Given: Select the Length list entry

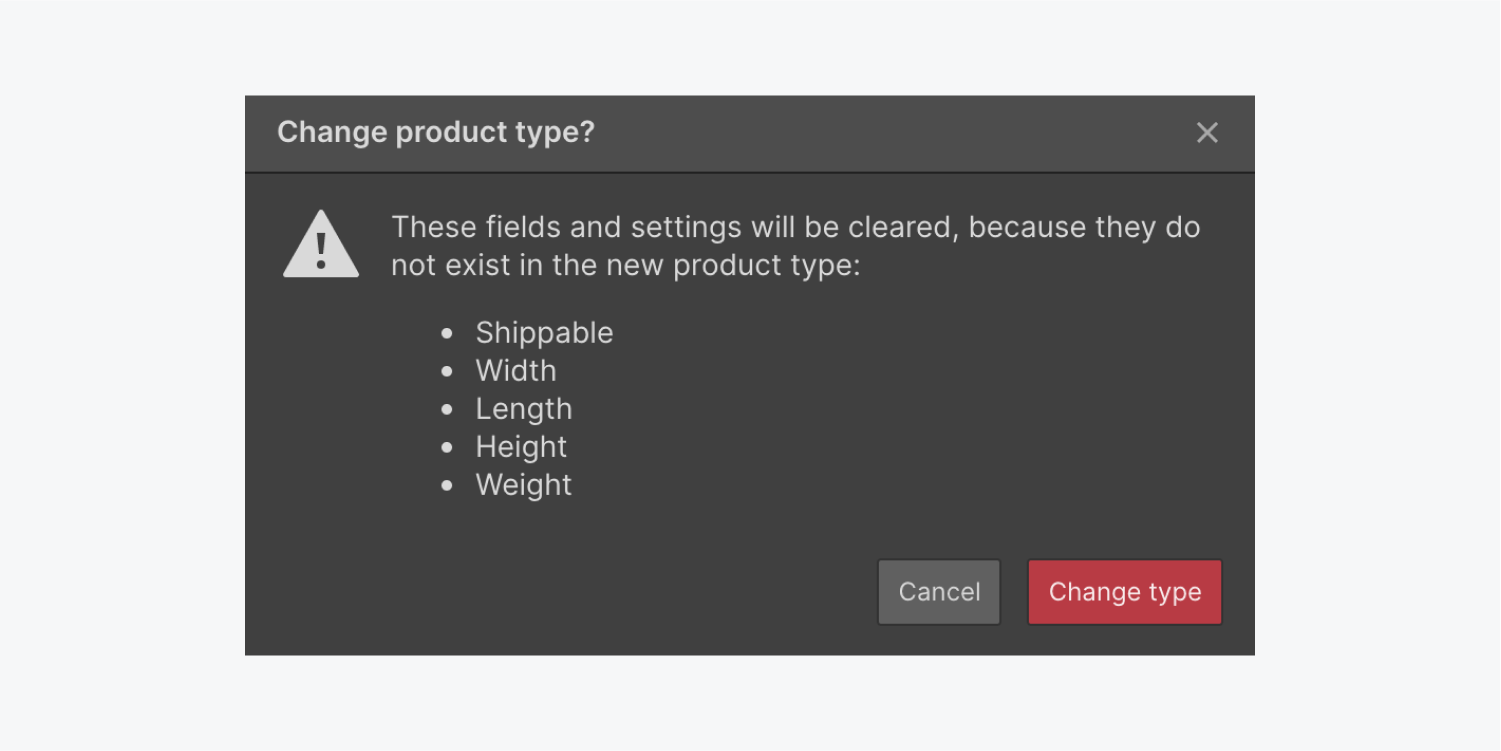Looking at the screenshot, I should (524, 409).
